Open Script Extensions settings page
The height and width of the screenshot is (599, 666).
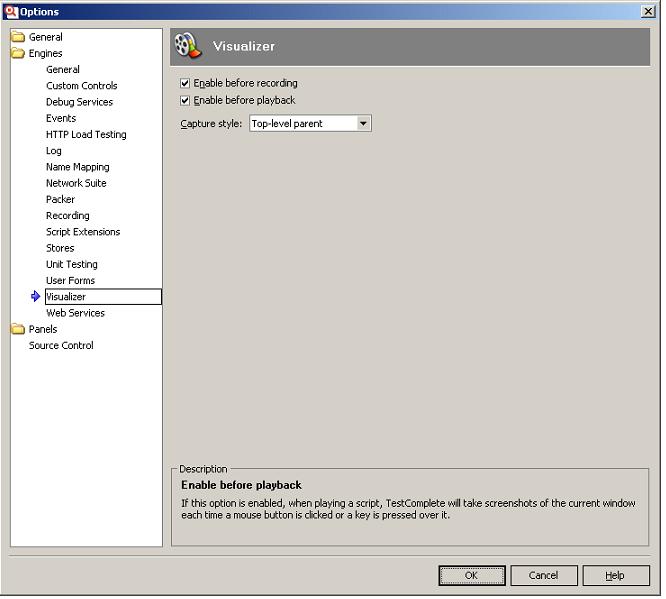click(x=83, y=232)
